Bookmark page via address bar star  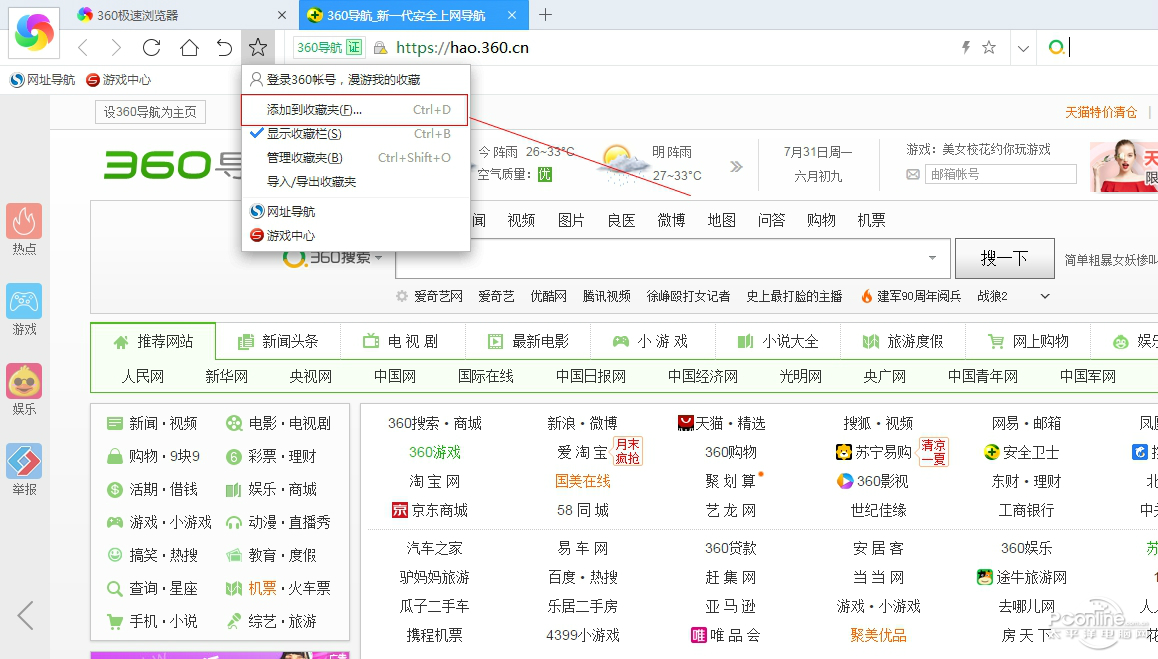(989, 48)
